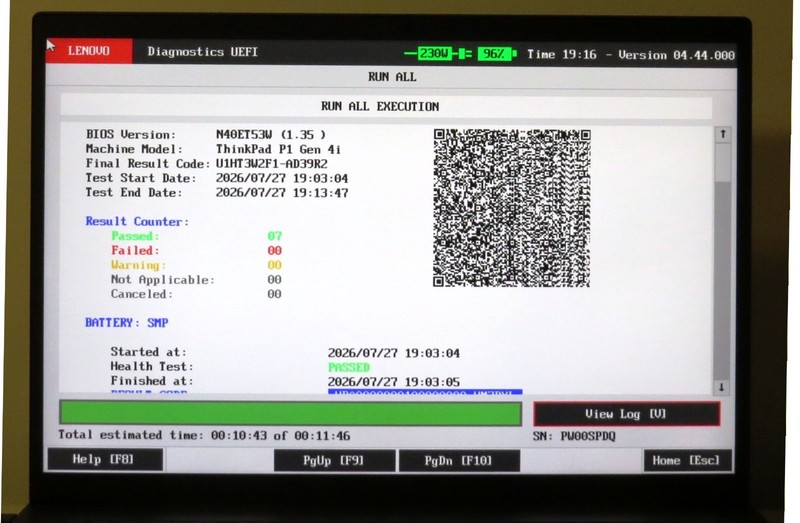800x523 pixels.
Task: Go down a page with PgDn [F10]
Action: tap(459, 461)
